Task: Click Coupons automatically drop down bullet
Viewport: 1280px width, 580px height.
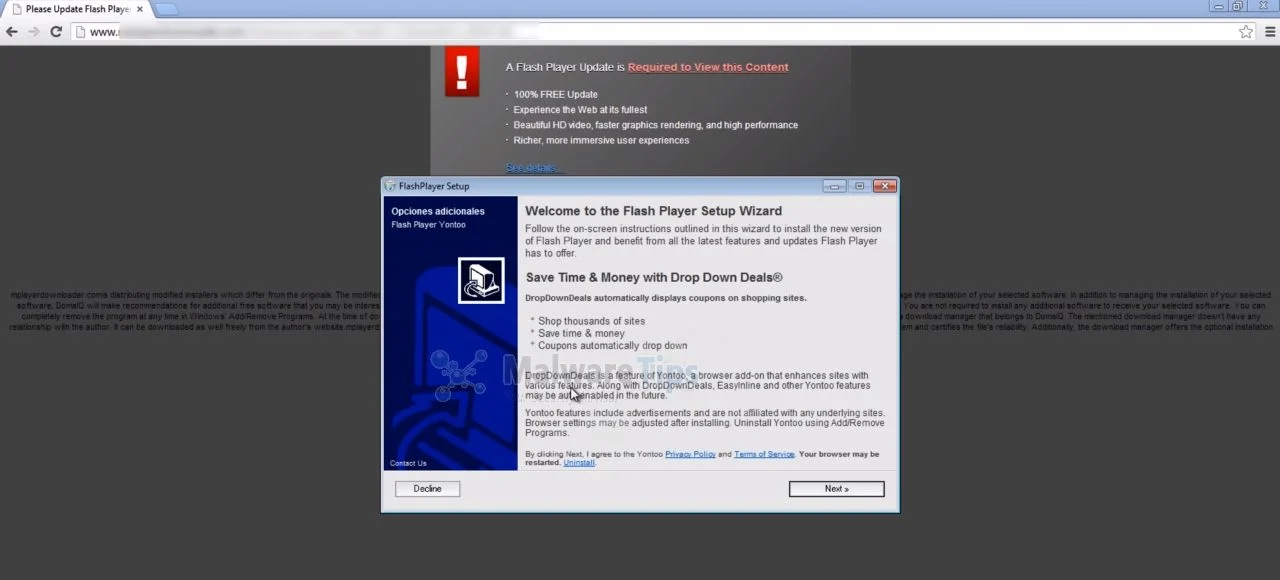Action: coord(612,346)
